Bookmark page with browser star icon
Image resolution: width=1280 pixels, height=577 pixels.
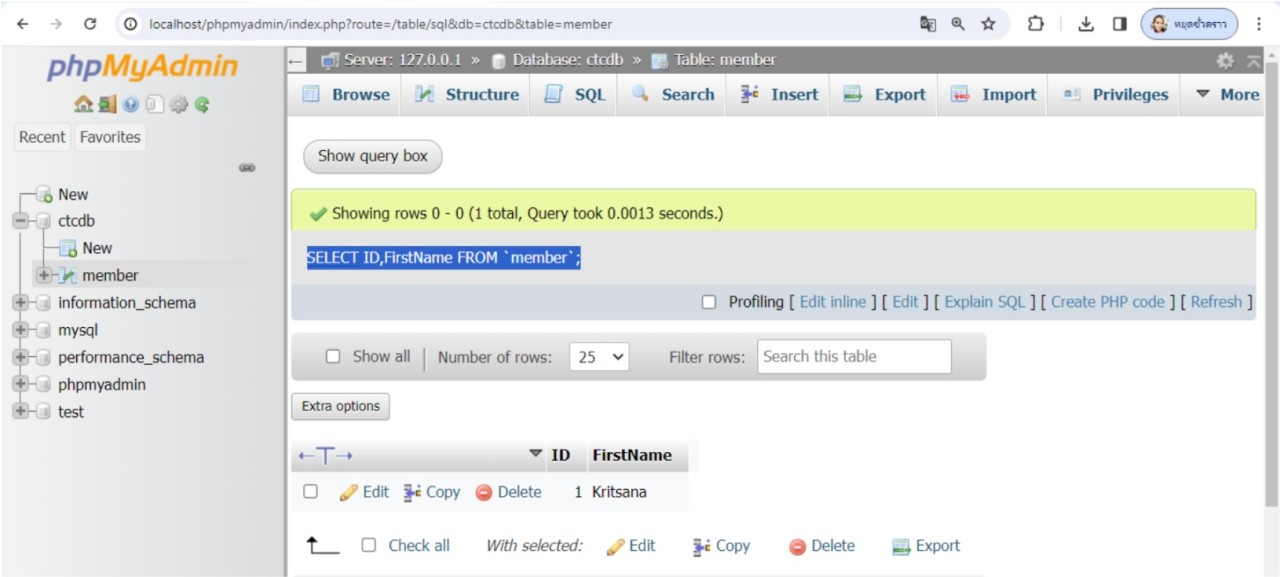(x=988, y=24)
